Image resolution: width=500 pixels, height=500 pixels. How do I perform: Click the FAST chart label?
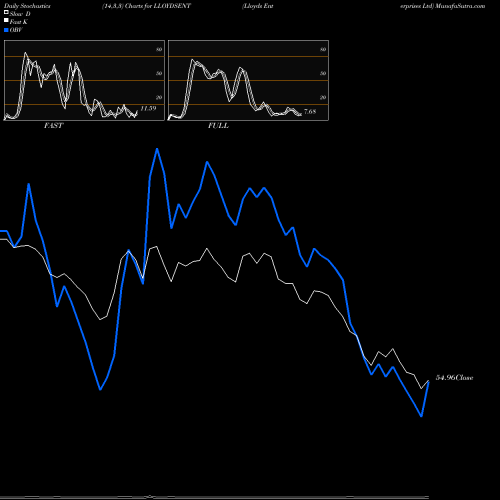pyautogui.click(x=53, y=126)
